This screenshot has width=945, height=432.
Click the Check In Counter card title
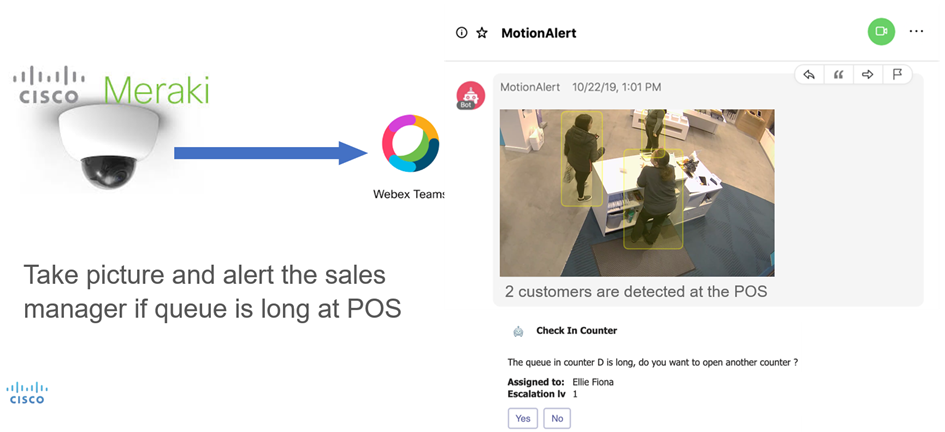[x=576, y=331]
